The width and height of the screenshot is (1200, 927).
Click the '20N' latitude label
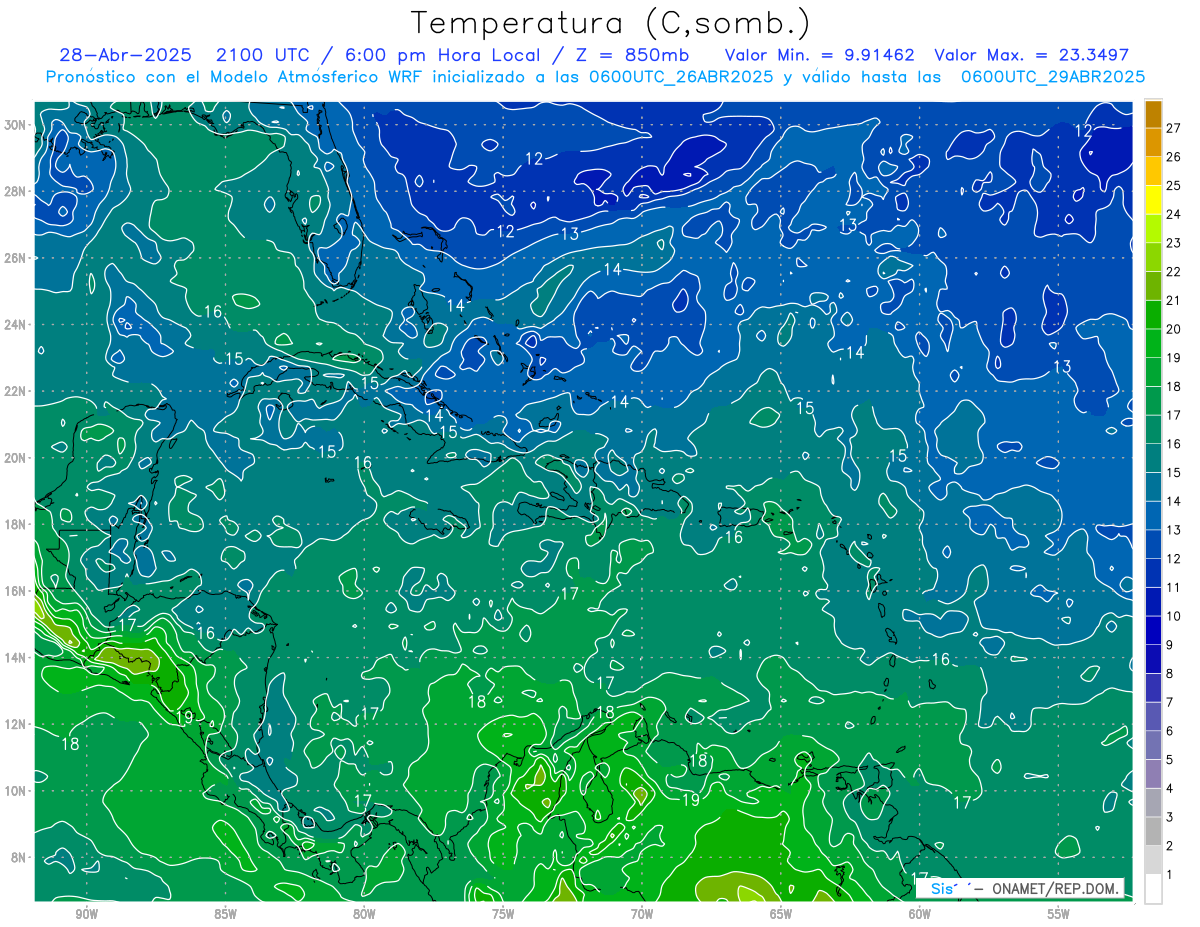(x=17, y=458)
